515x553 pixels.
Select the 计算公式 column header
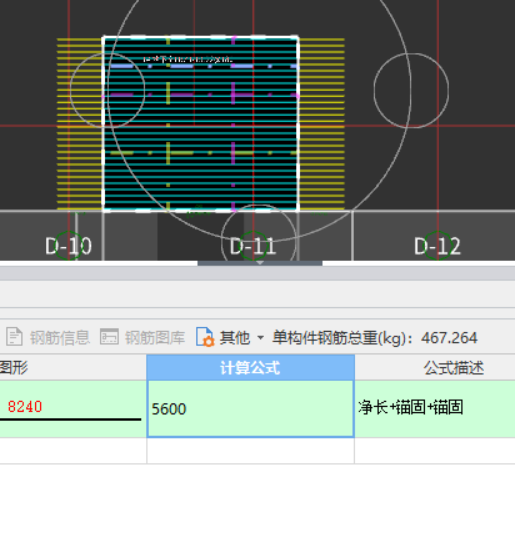[250, 368]
